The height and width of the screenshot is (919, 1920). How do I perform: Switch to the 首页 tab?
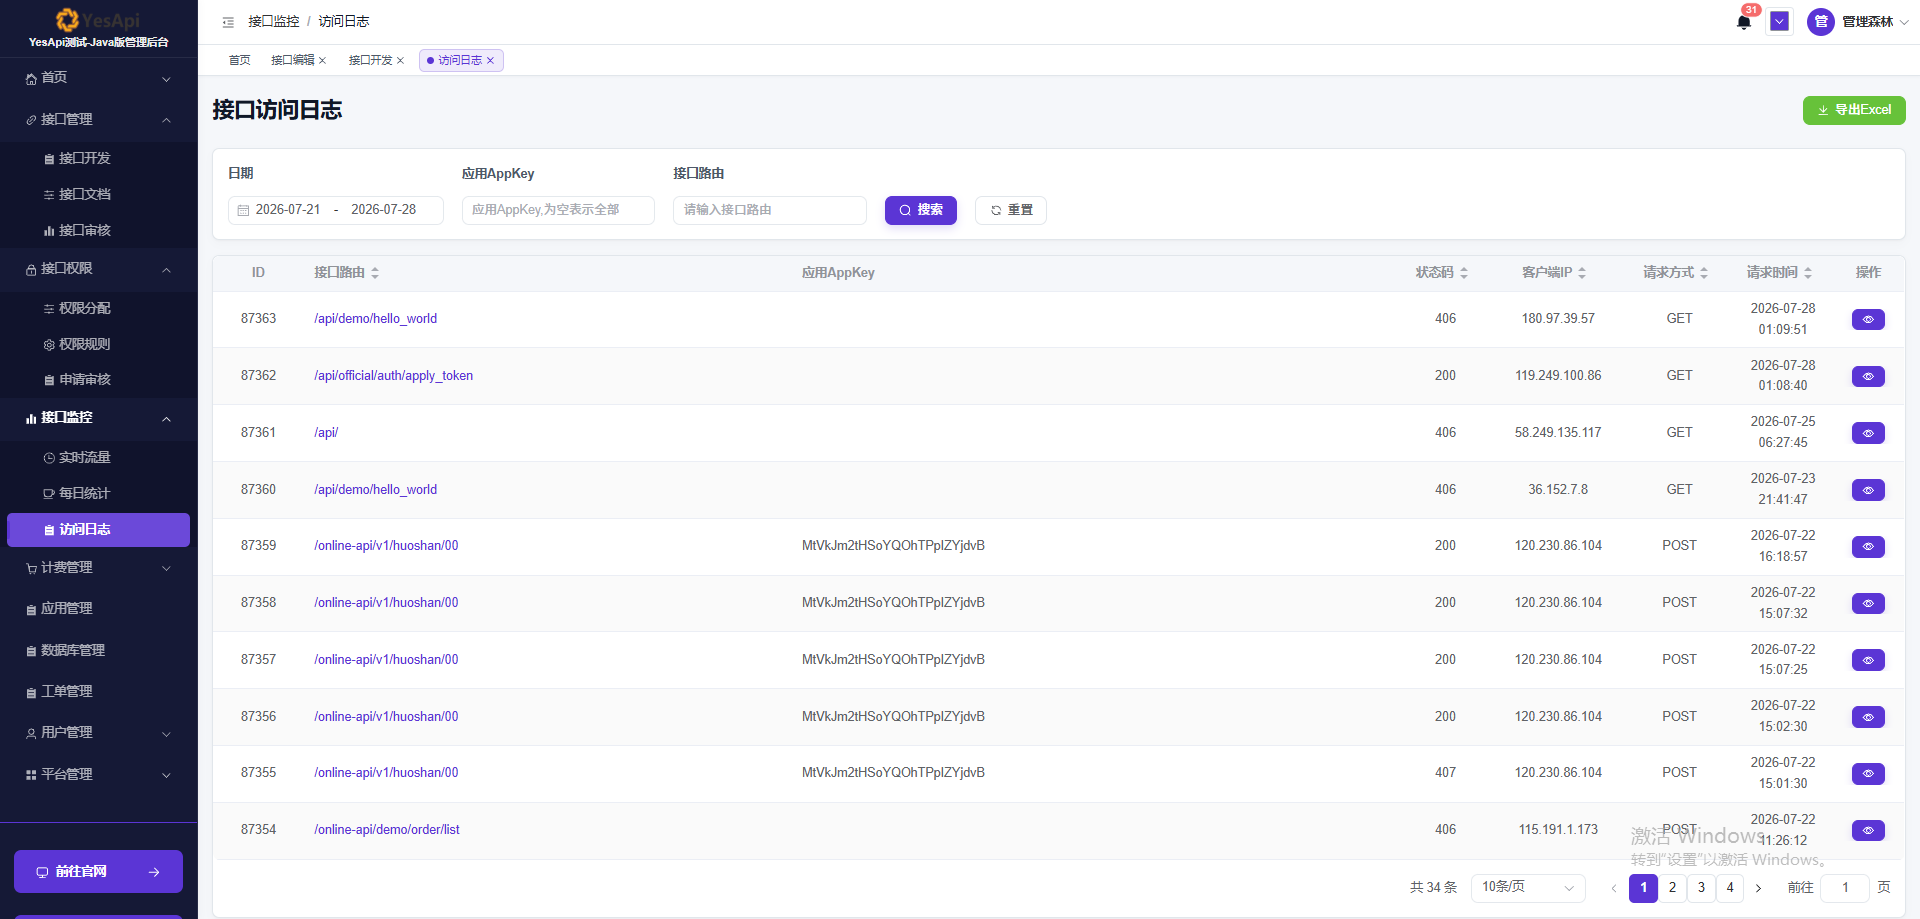tap(239, 61)
